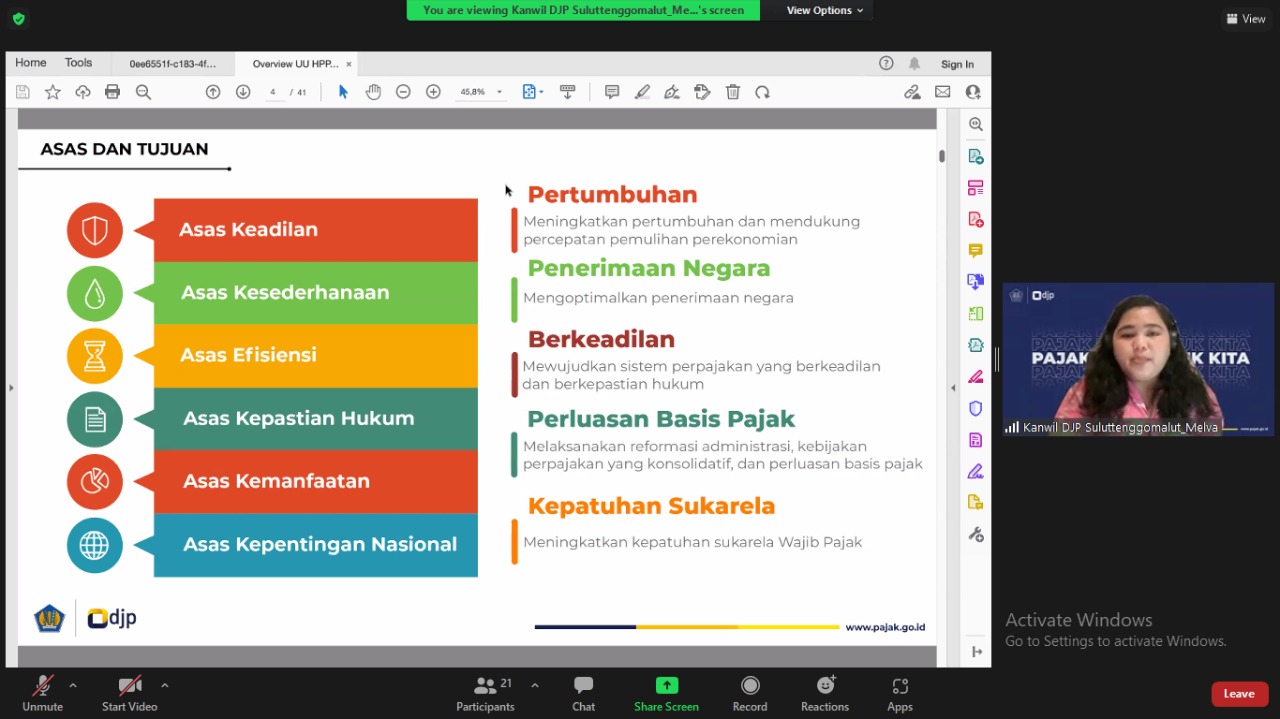
Task: Select the hand pan tool in PDF toolbar
Action: click(373, 92)
